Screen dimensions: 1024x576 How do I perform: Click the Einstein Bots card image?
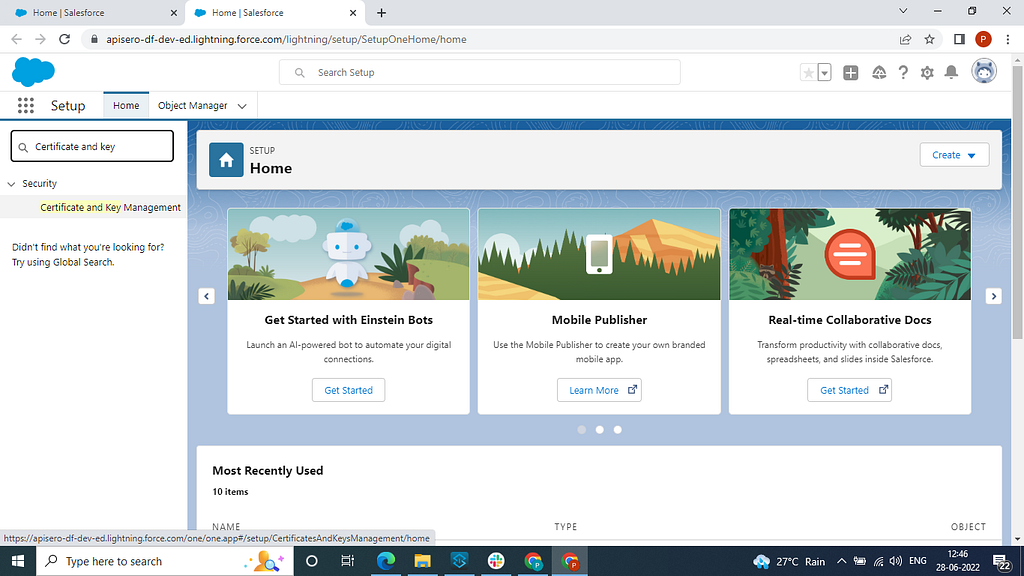(348, 254)
